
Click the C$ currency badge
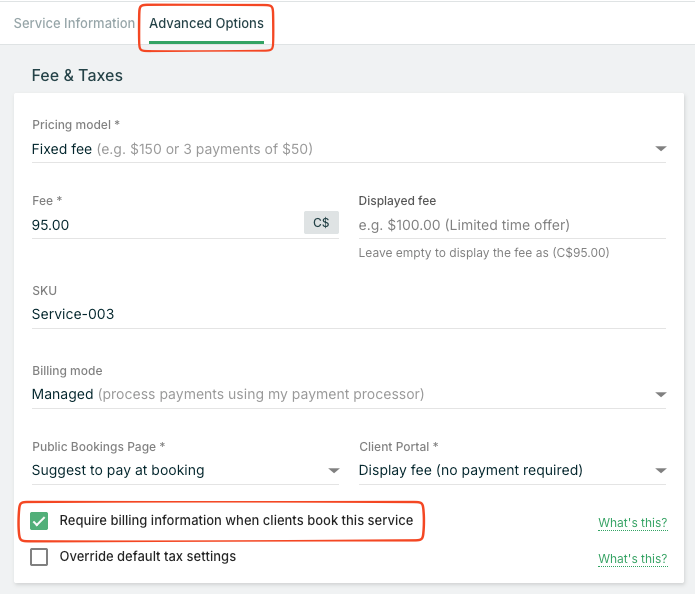(x=321, y=223)
